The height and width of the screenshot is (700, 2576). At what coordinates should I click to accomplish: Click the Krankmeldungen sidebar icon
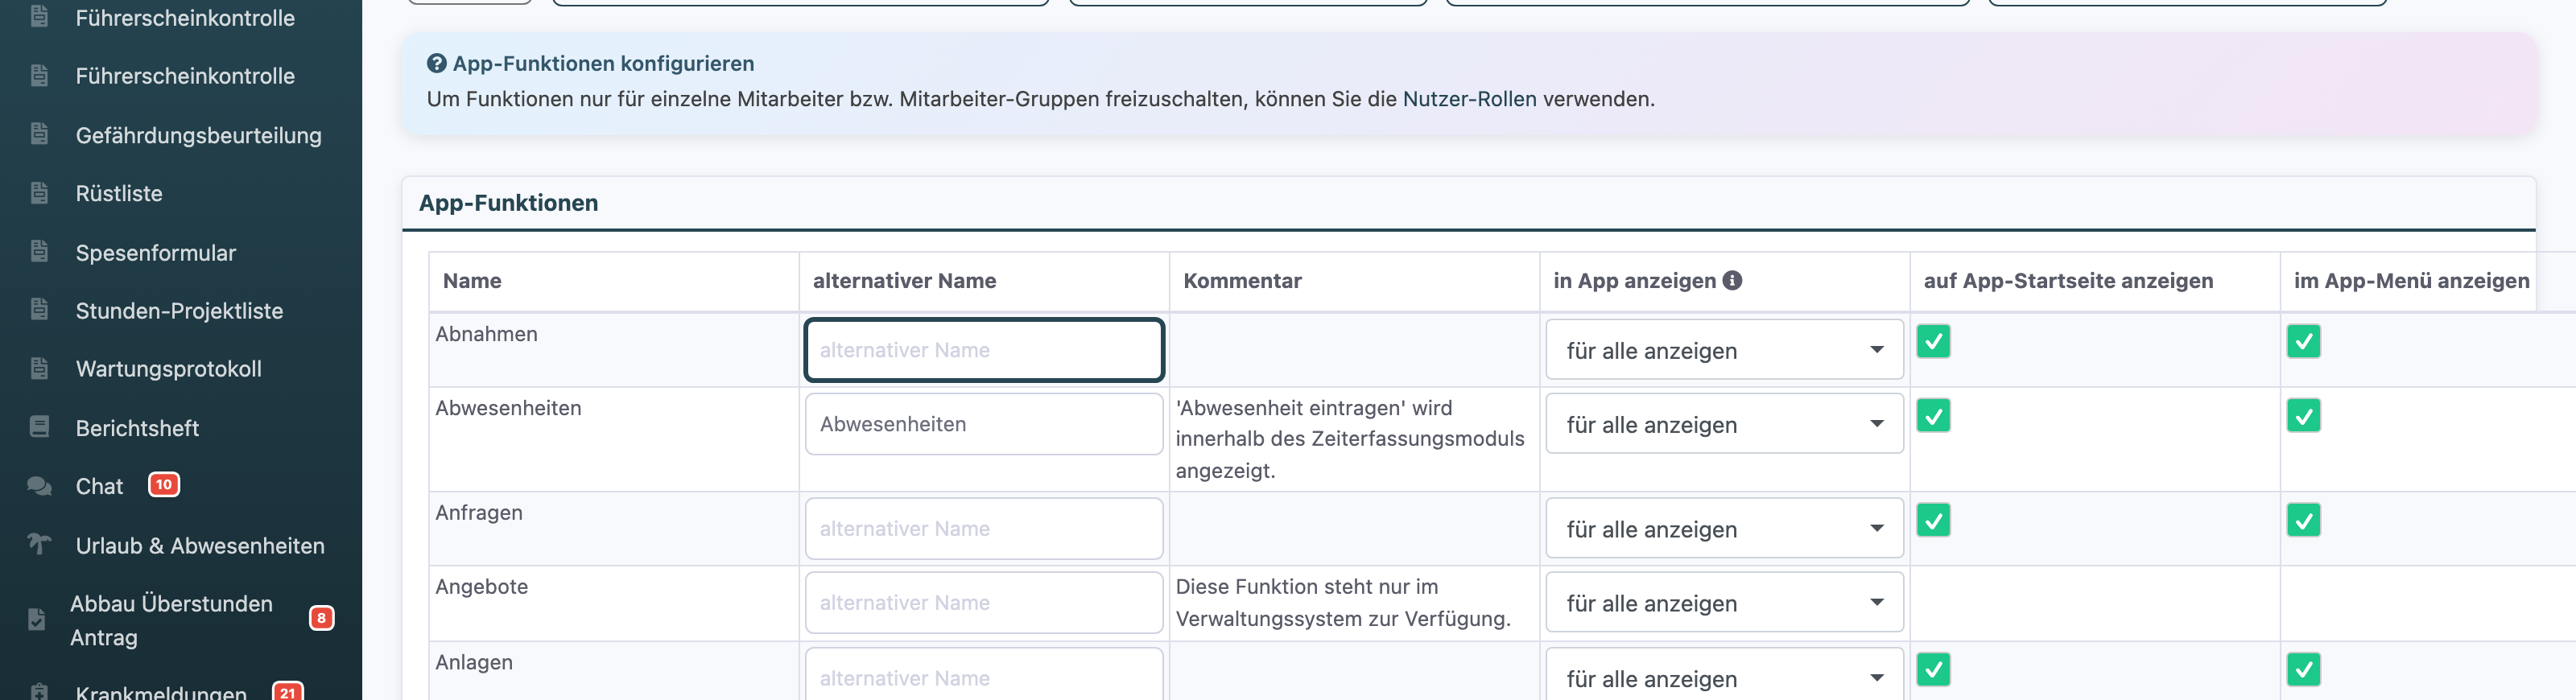point(39,691)
